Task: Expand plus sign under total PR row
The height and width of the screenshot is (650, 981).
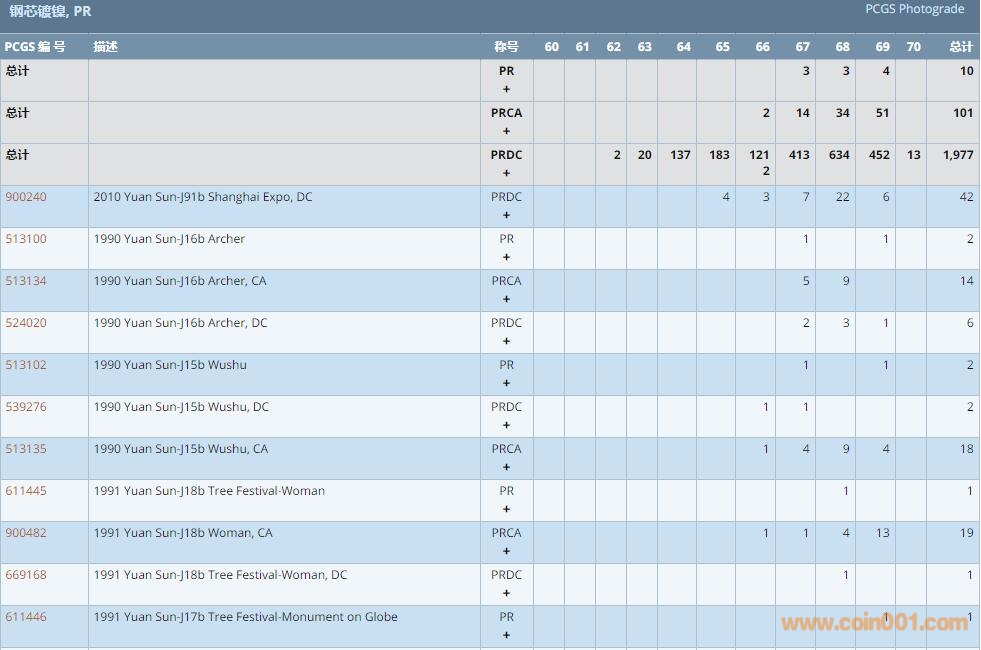Action: [x=506, y=89]
